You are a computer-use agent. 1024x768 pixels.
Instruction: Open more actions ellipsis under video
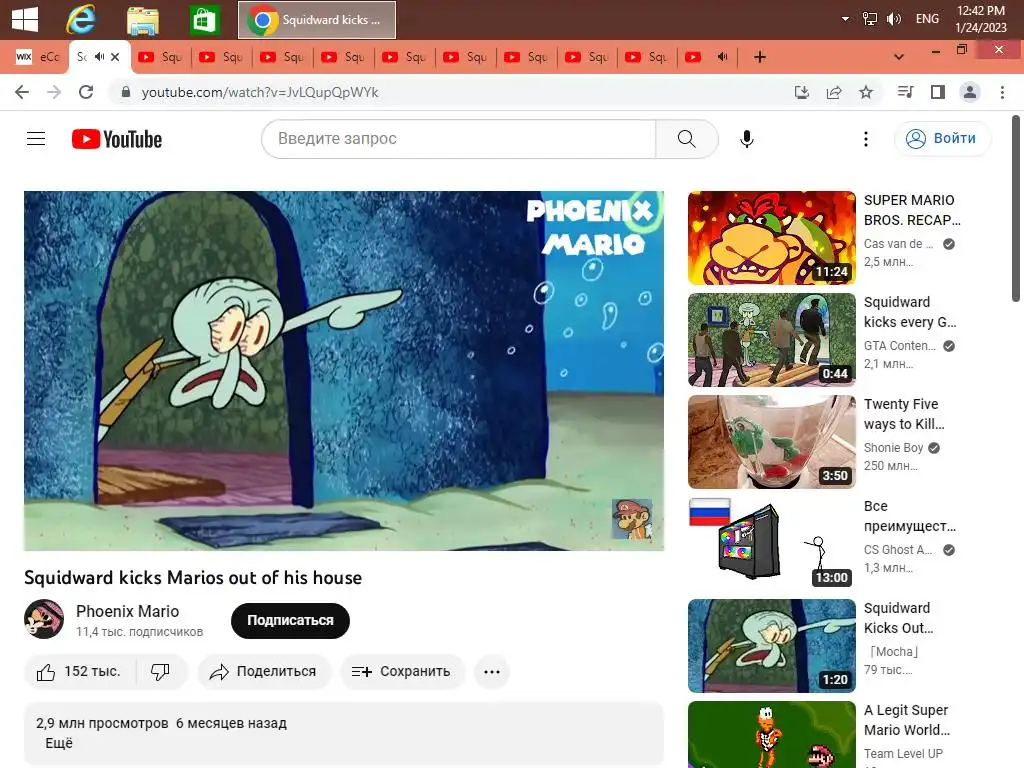tap(492, 671)
